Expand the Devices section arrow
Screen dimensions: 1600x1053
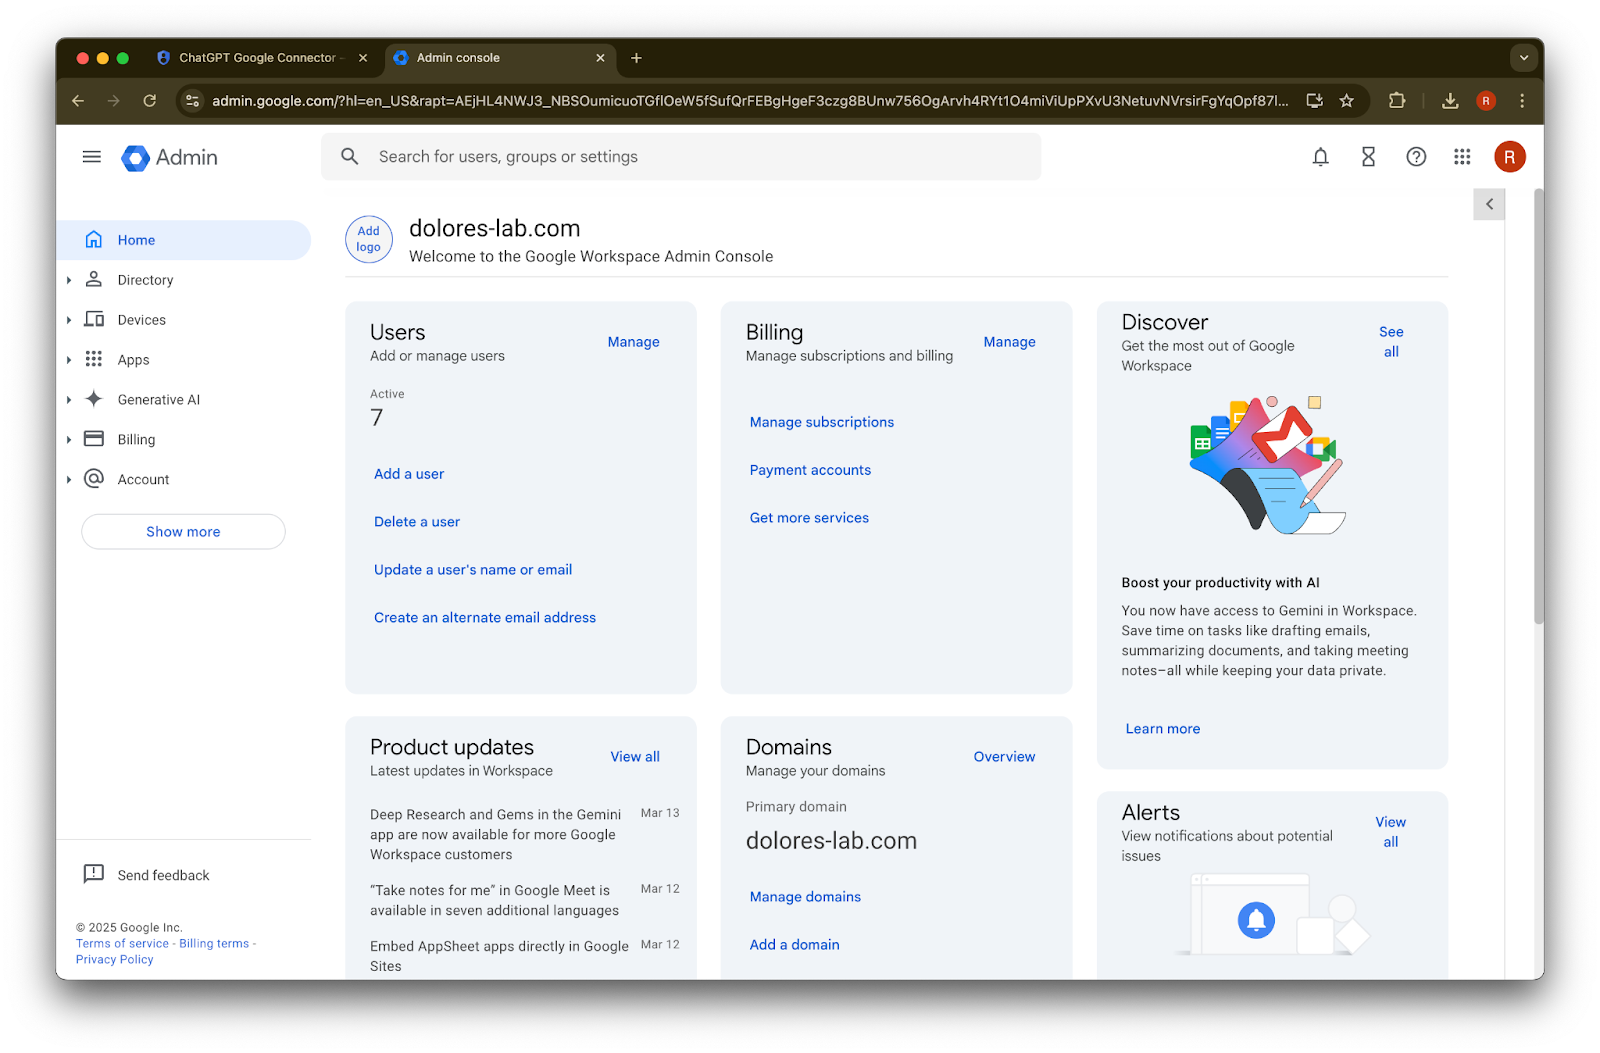(69, 320)
